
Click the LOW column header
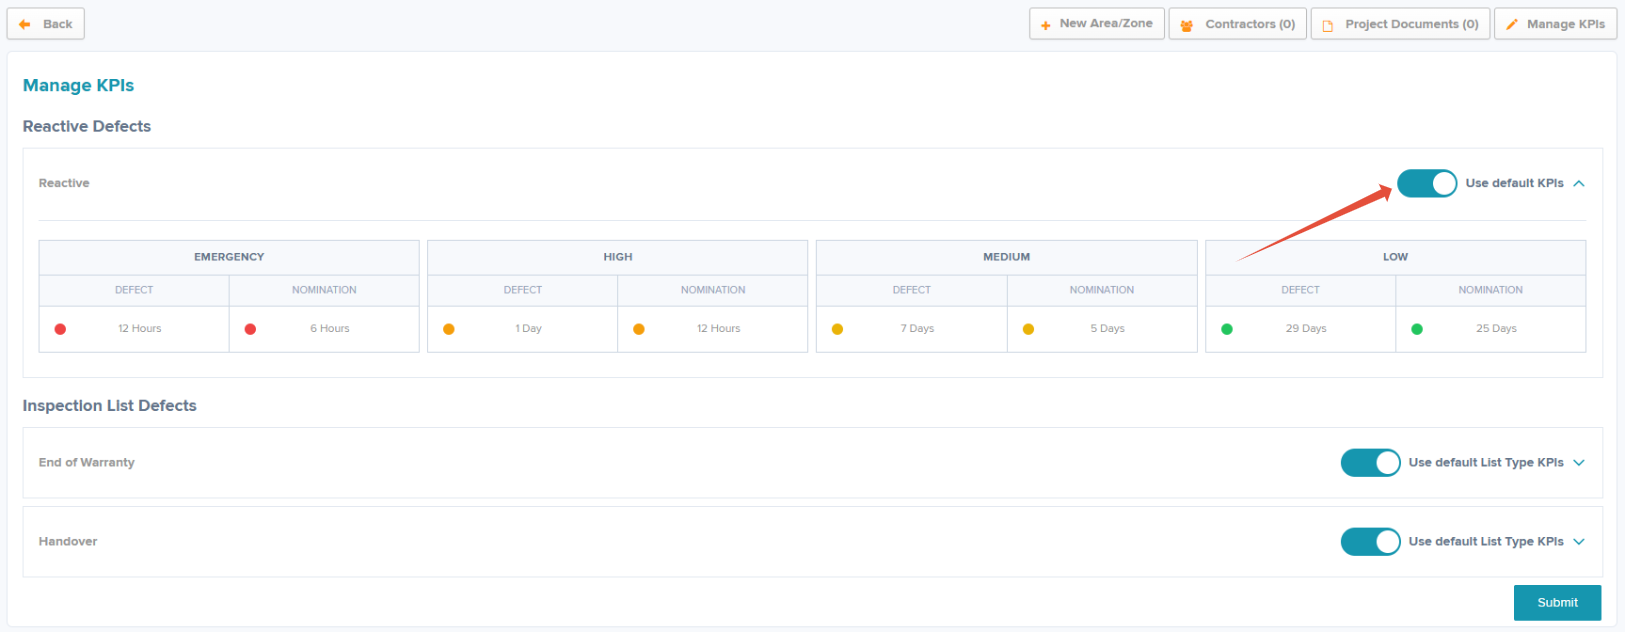[x=1395, y=257]
